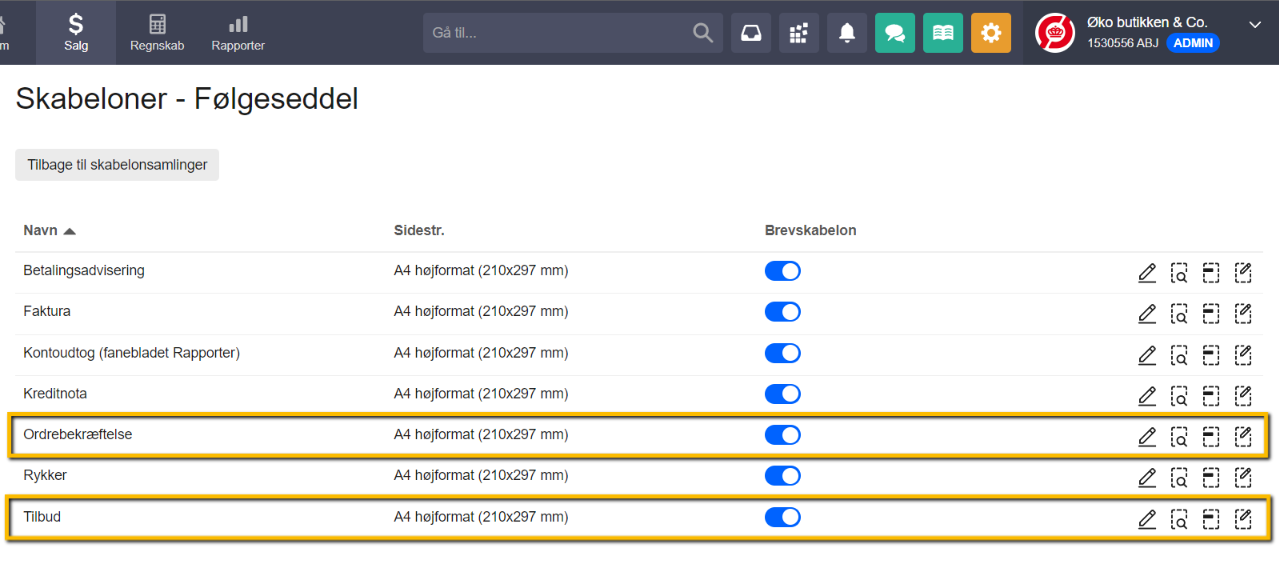The image size is (1279, 574).
Task: Preview the Ordrebekræftelse template with the magnifier icon
Action: tap(1180, 436)
